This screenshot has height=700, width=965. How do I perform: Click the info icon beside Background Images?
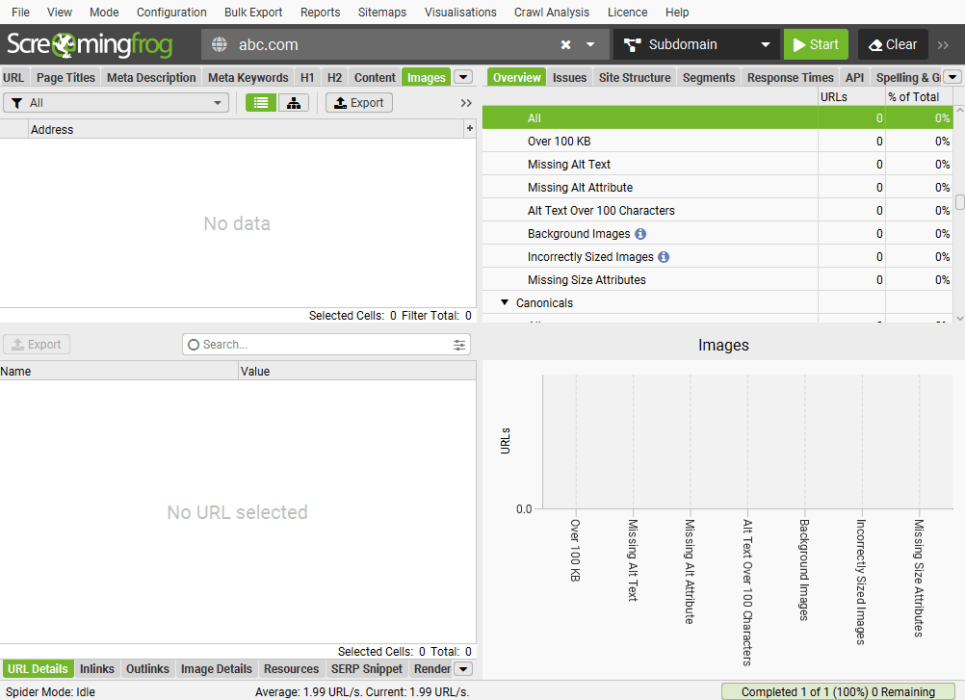[x=640, y=233]
